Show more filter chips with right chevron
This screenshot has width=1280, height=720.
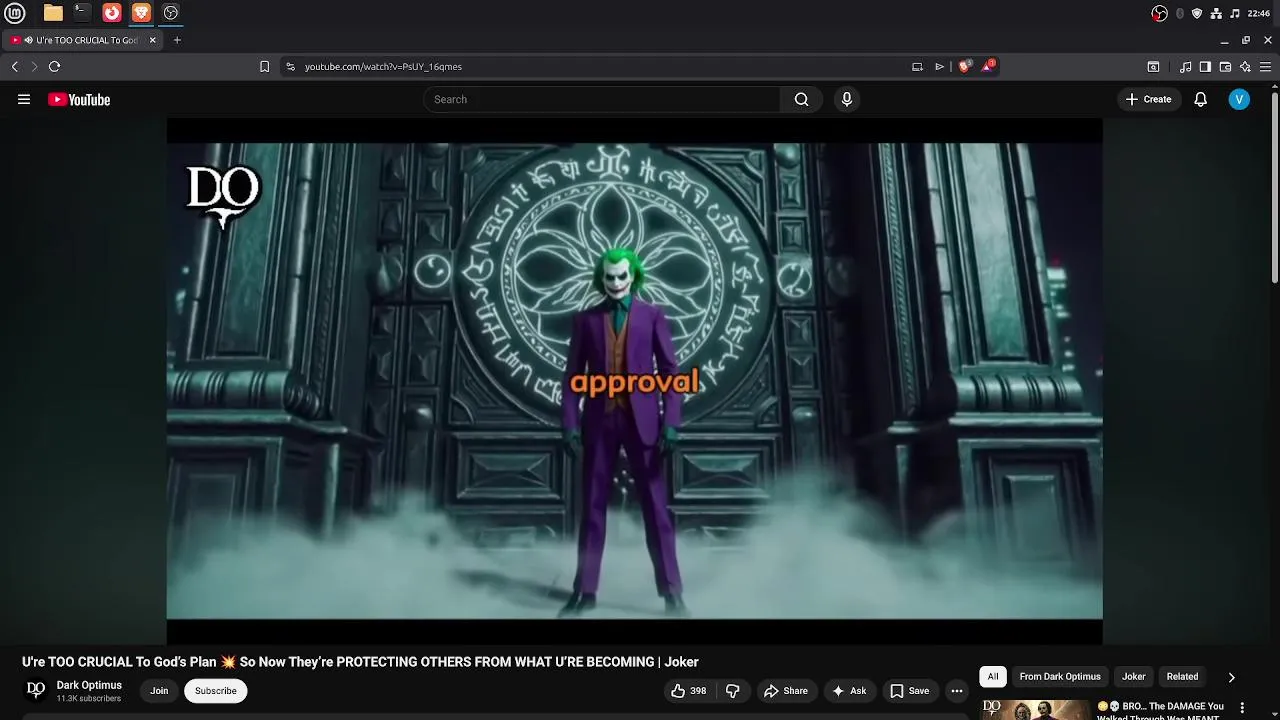pos(1231,677)
